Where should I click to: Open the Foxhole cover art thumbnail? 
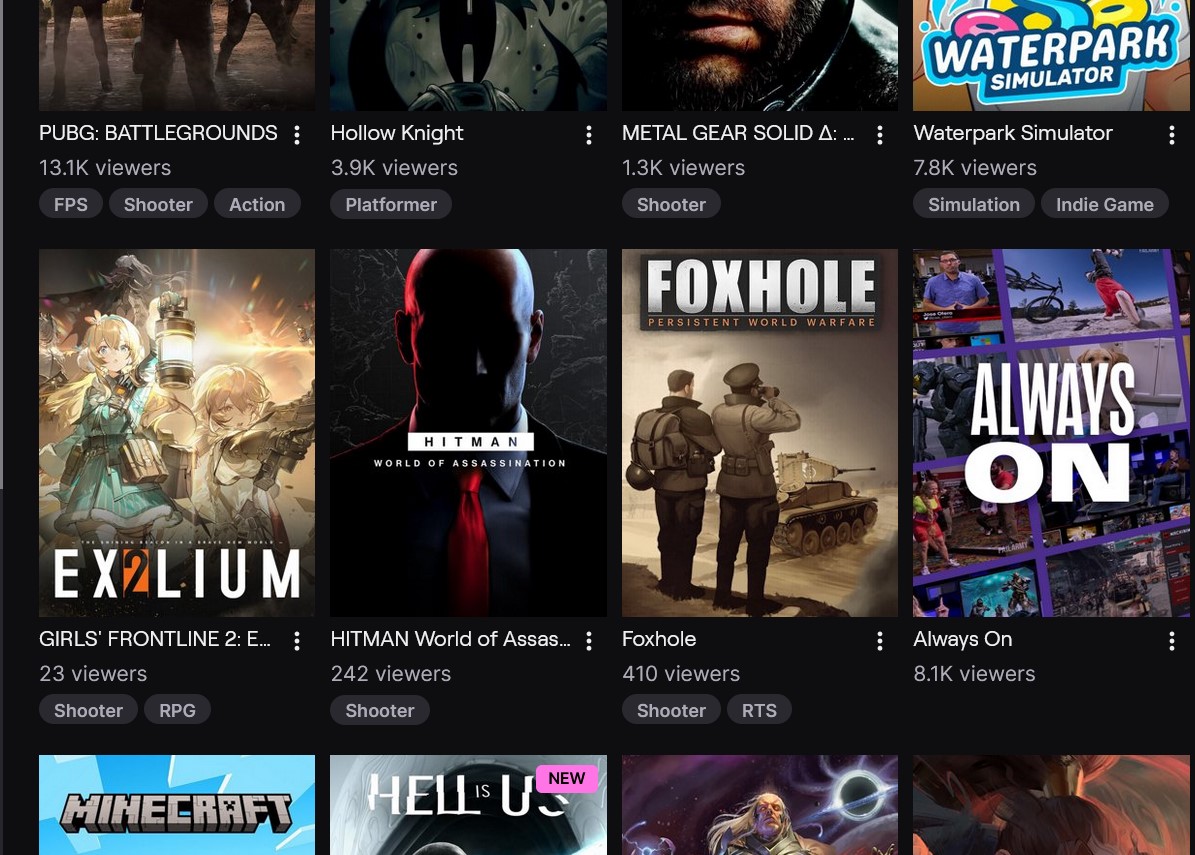coord(760,433)
